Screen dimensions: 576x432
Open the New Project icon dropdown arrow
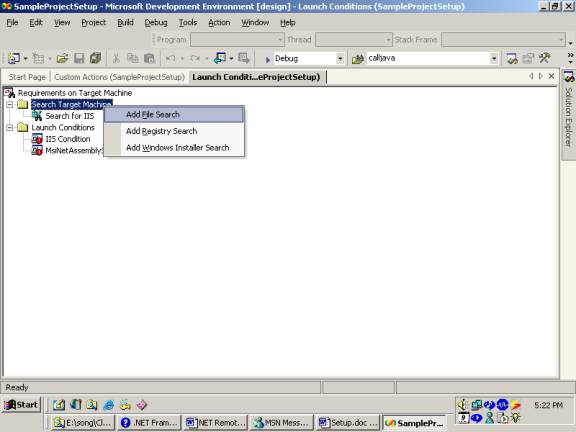point(25,59)
